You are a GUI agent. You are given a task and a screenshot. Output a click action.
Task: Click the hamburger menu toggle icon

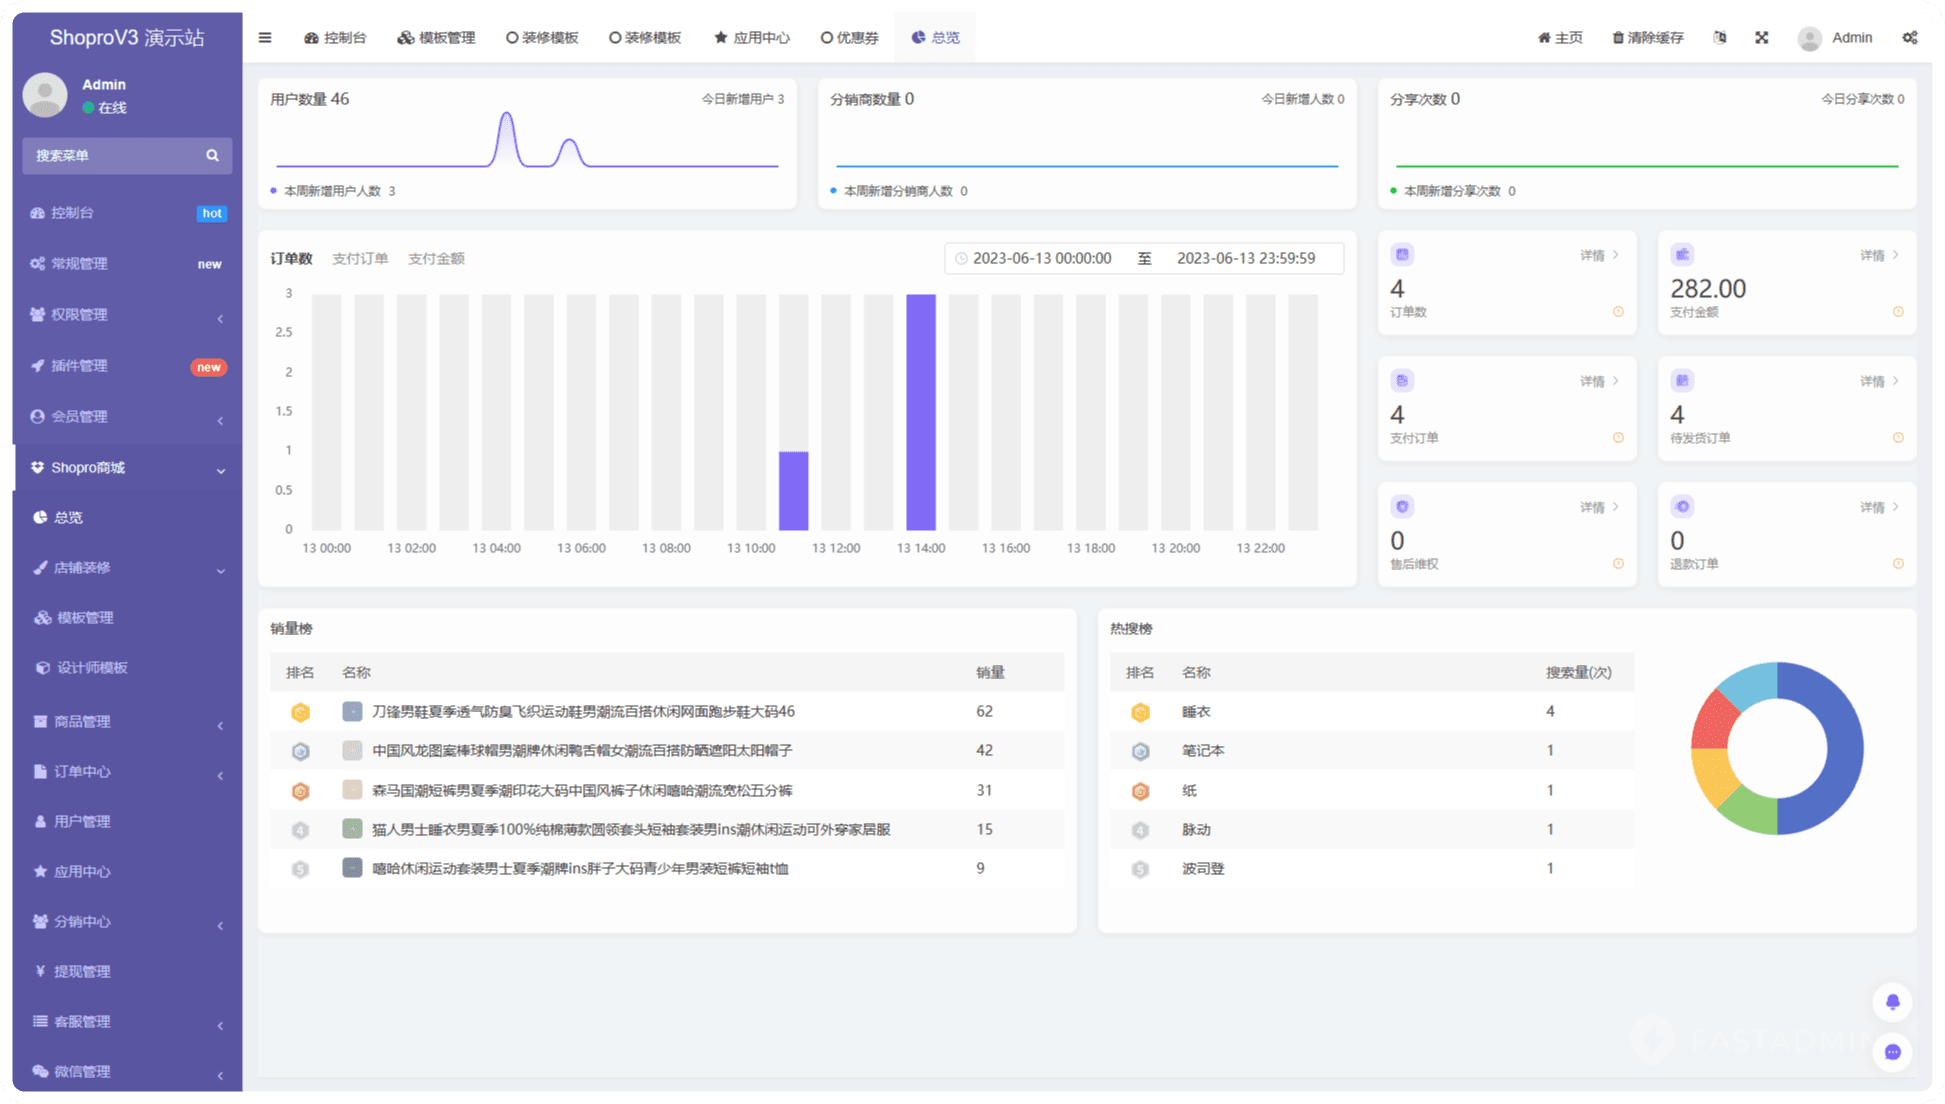pyautogui.click(x=265, y=38)
